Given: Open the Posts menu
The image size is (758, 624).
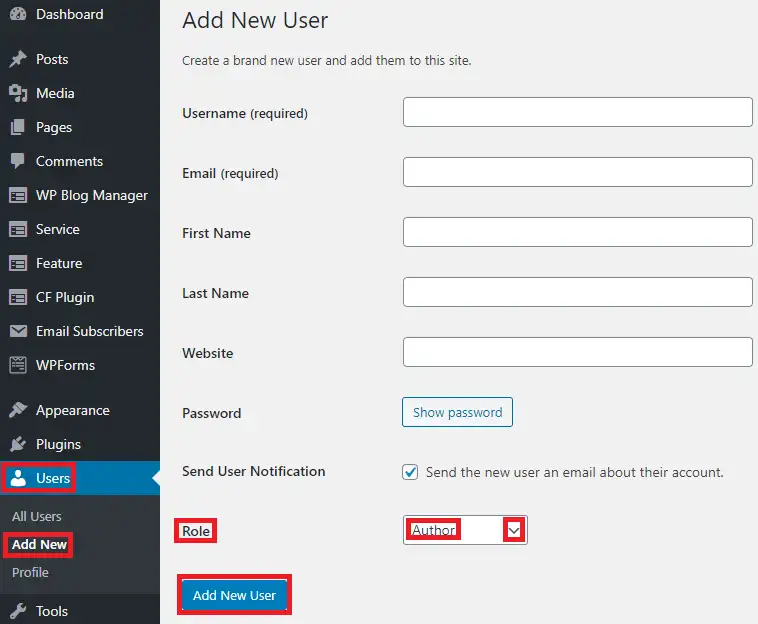Looking at the screenshot, I should pyautogui.click(x=52, y=59).
